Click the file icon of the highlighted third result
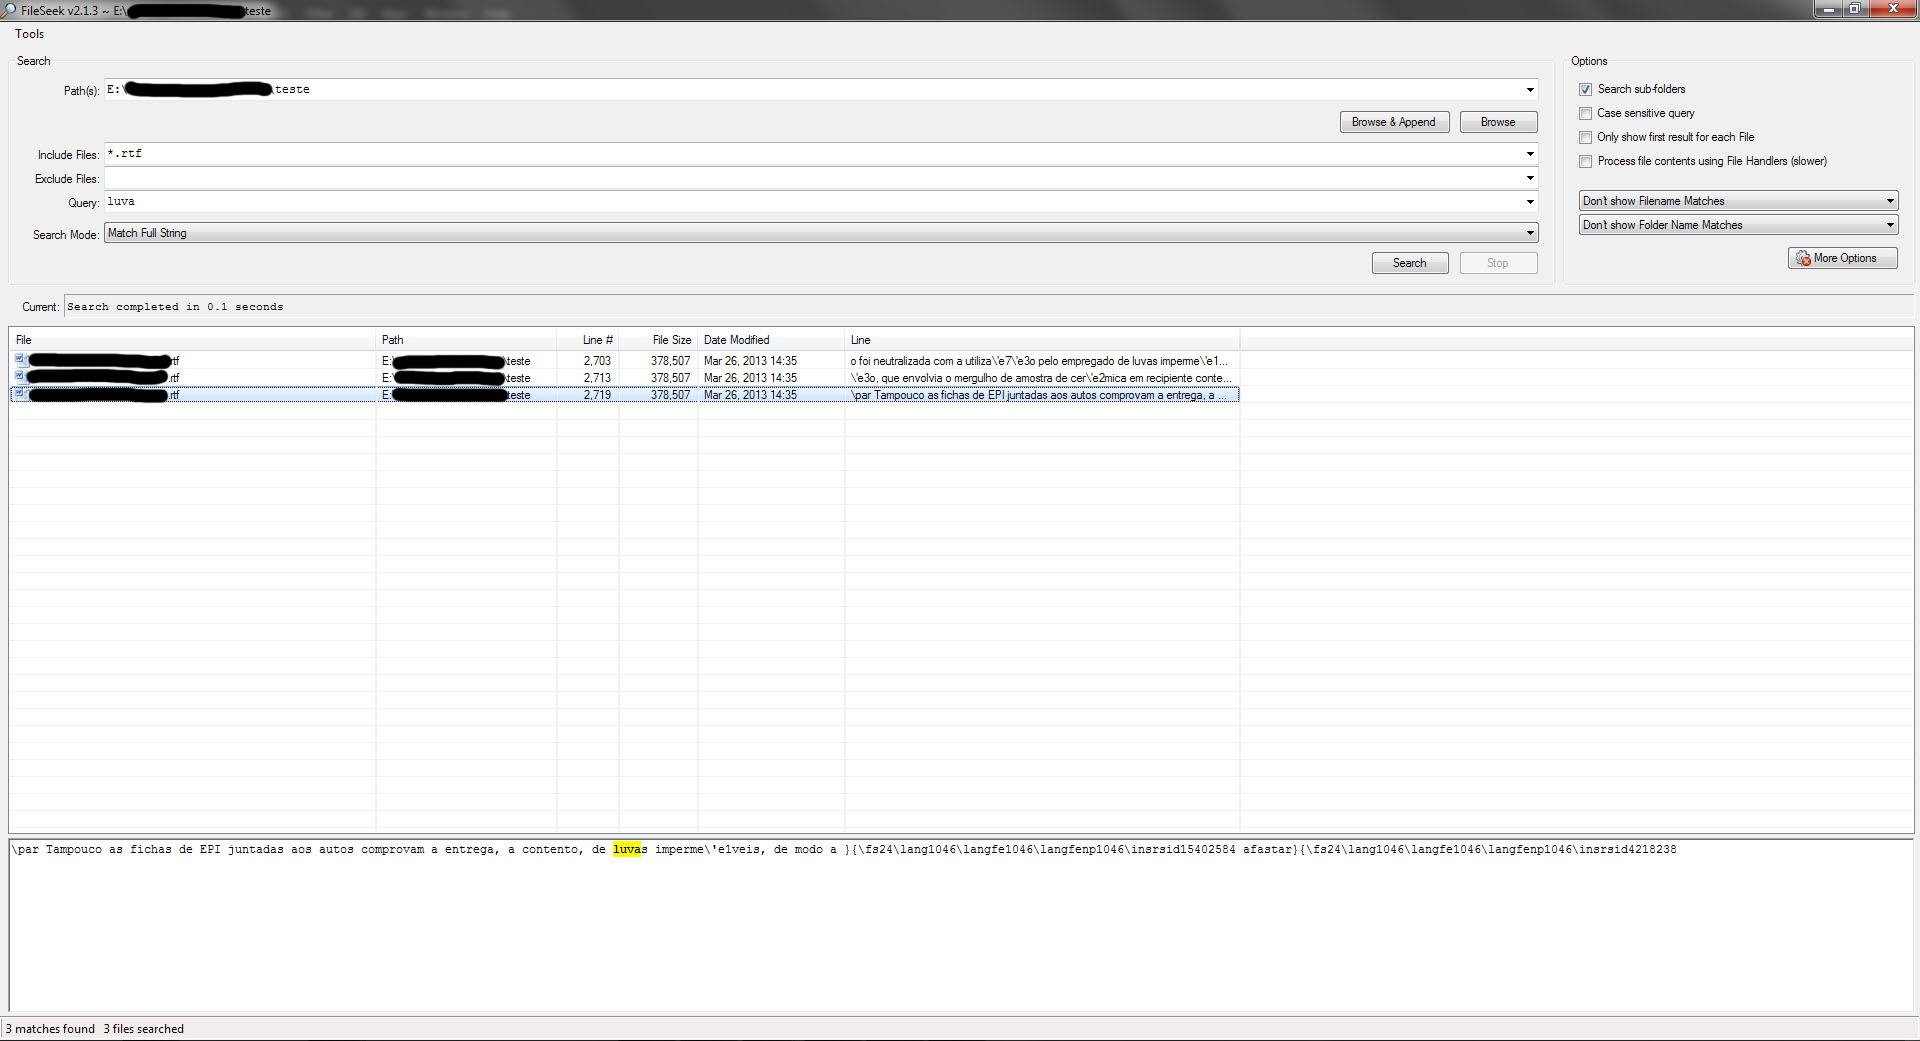Image resolution: width=1920 pixels, height=1041 pixels. click(20, 394)
